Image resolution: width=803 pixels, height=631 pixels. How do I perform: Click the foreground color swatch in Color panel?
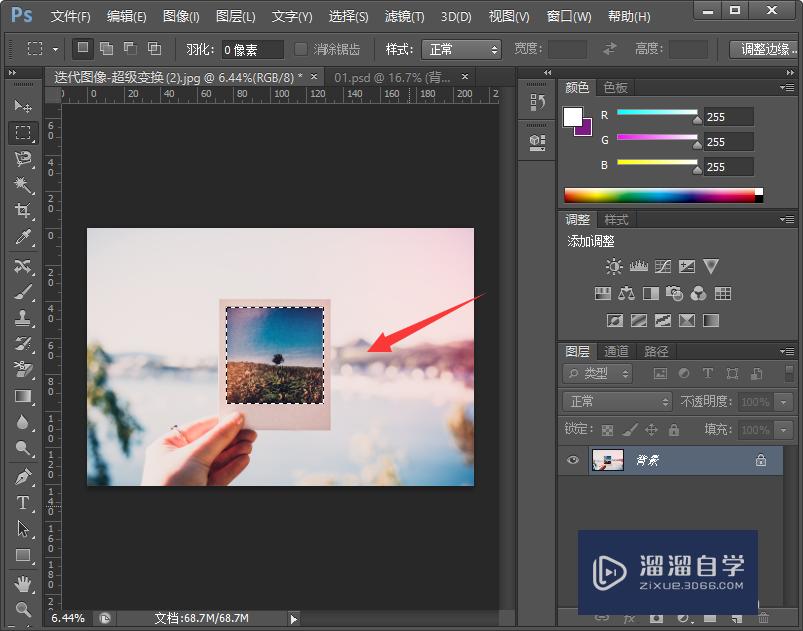pos(573,117)
